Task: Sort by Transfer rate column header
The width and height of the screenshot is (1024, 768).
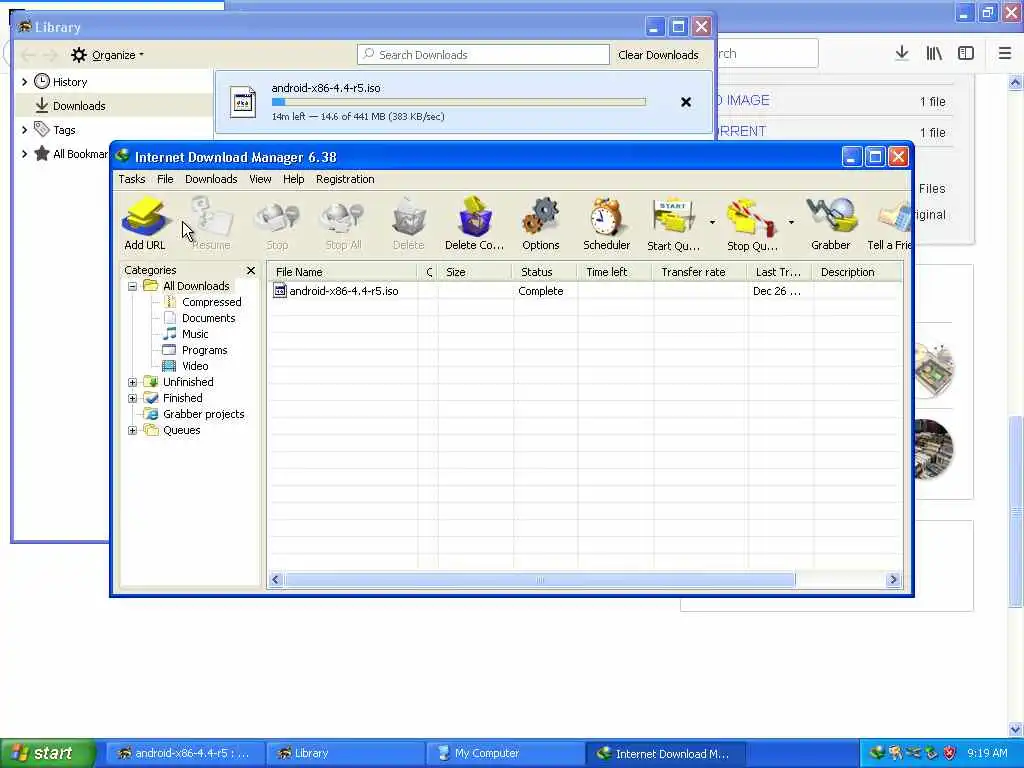Action: 699,272
